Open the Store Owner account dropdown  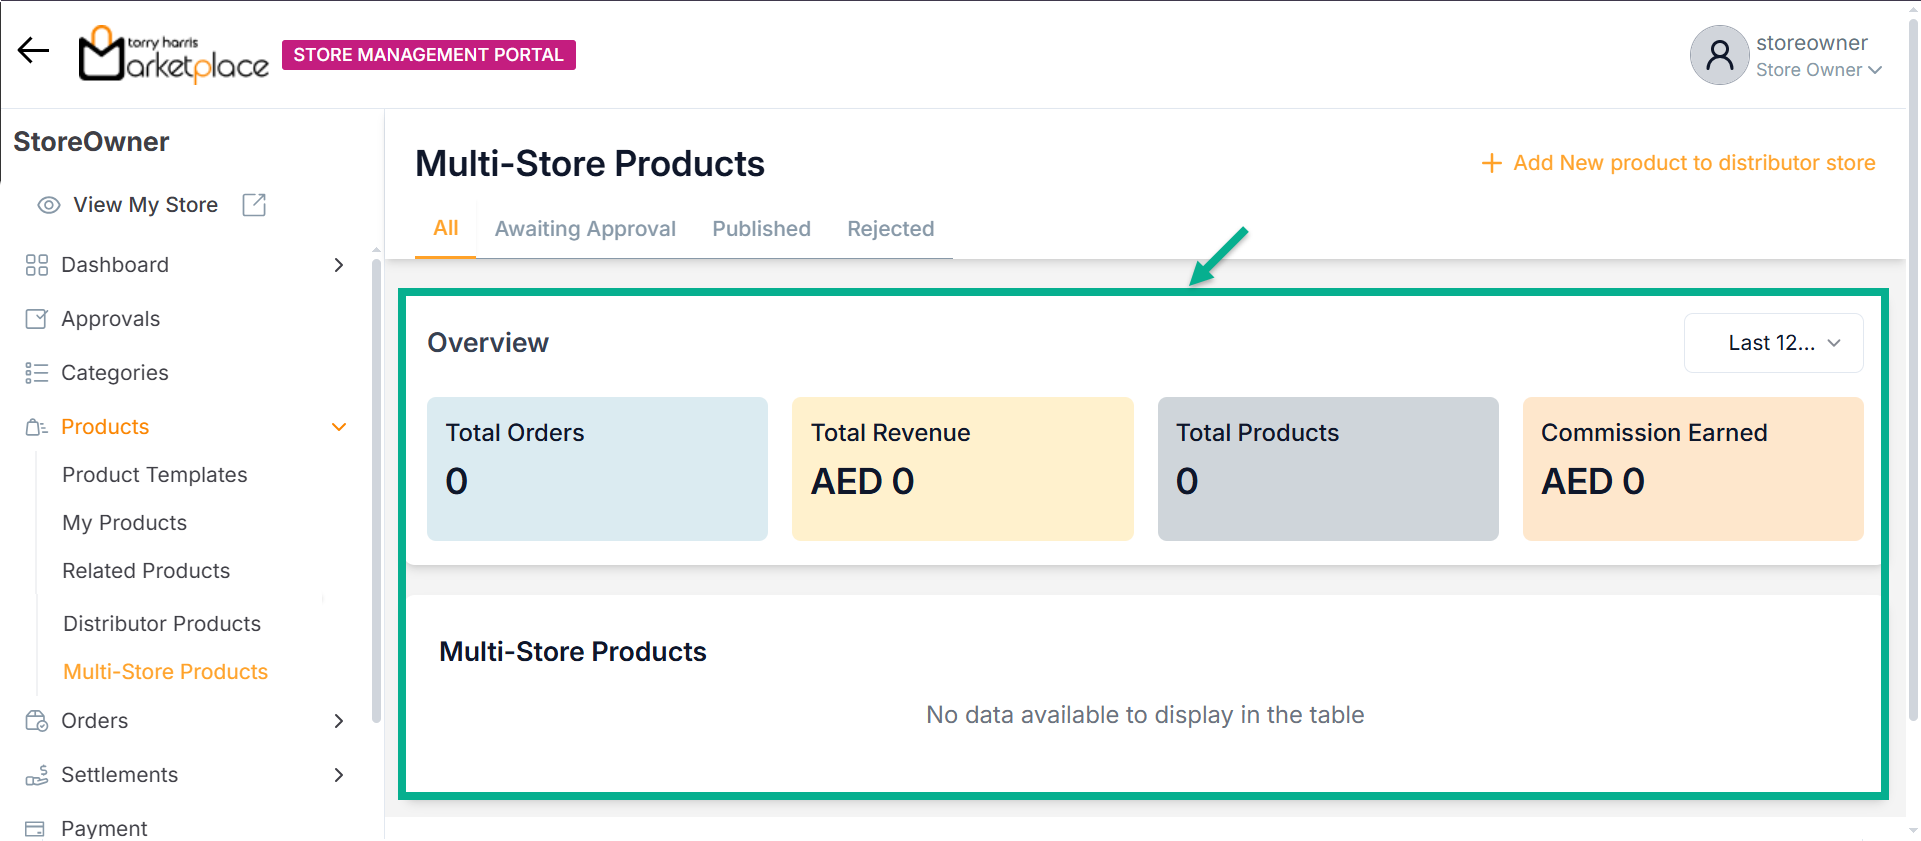point(1819,70)
